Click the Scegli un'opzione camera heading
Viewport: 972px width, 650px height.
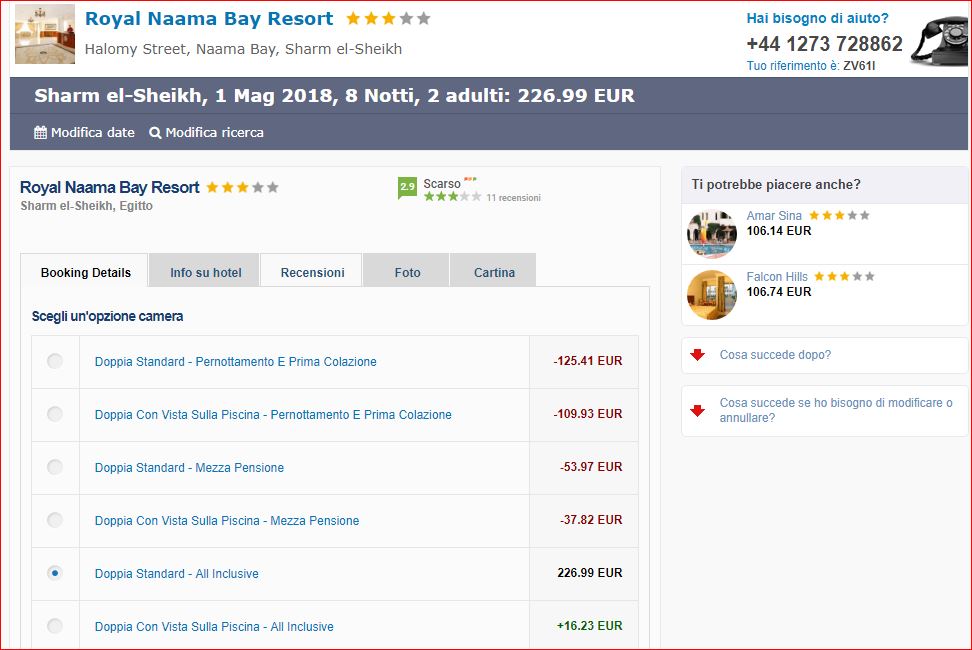click(107, 317)
